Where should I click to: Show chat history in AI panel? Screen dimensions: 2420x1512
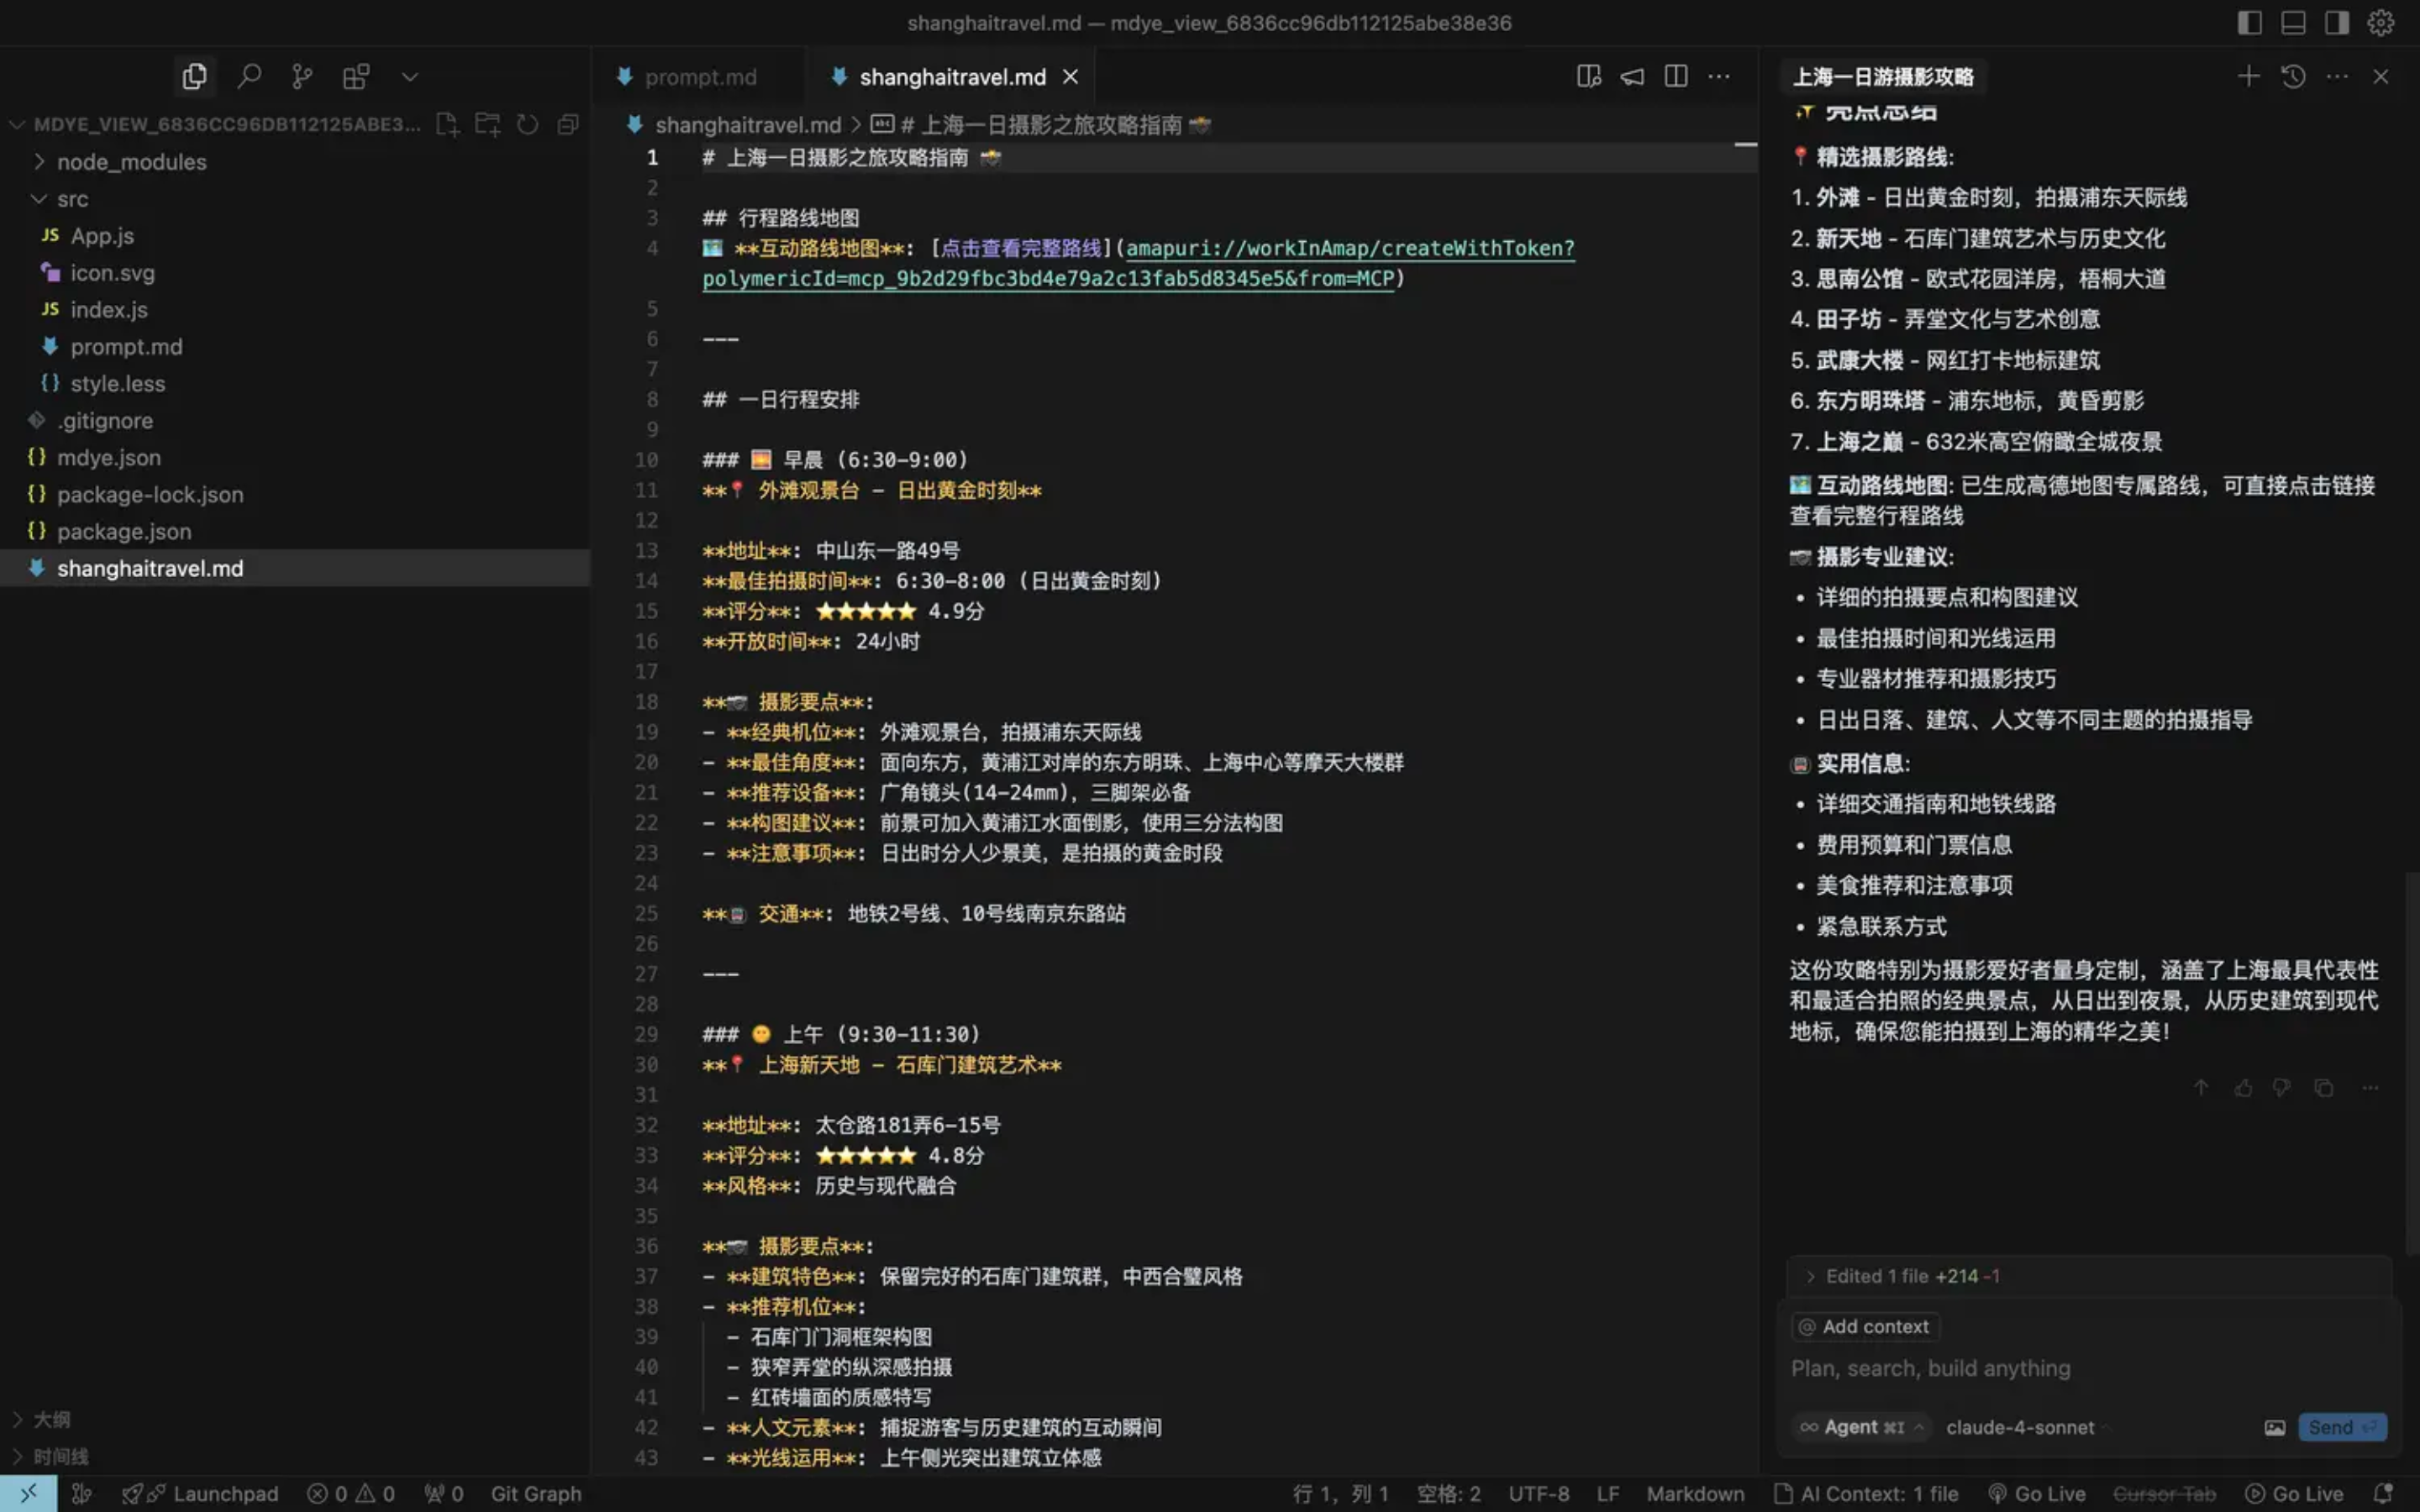point(2293,76)
